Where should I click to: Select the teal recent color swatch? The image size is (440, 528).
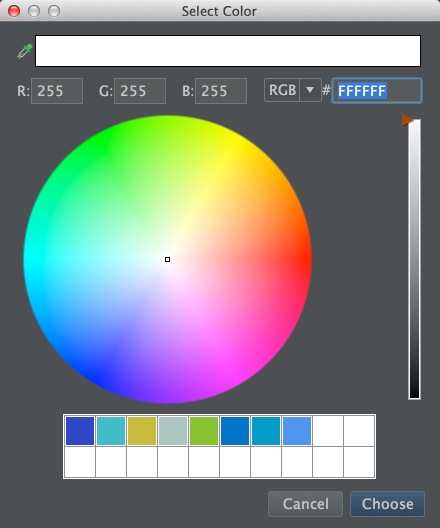[111, 431]
